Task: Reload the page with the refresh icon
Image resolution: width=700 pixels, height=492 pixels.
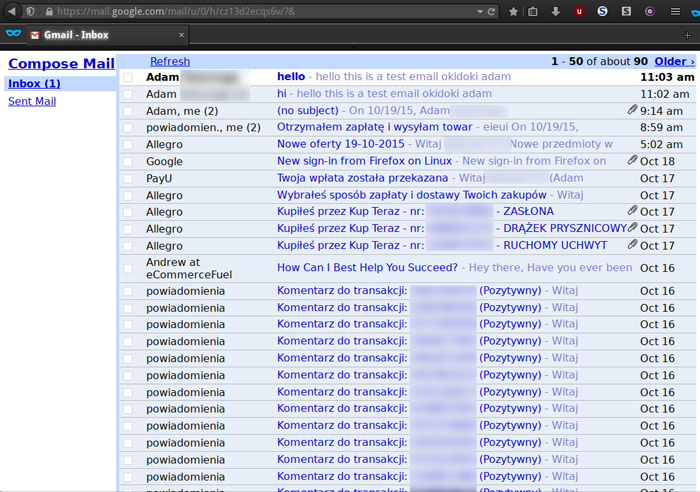Action: [491, 12]
